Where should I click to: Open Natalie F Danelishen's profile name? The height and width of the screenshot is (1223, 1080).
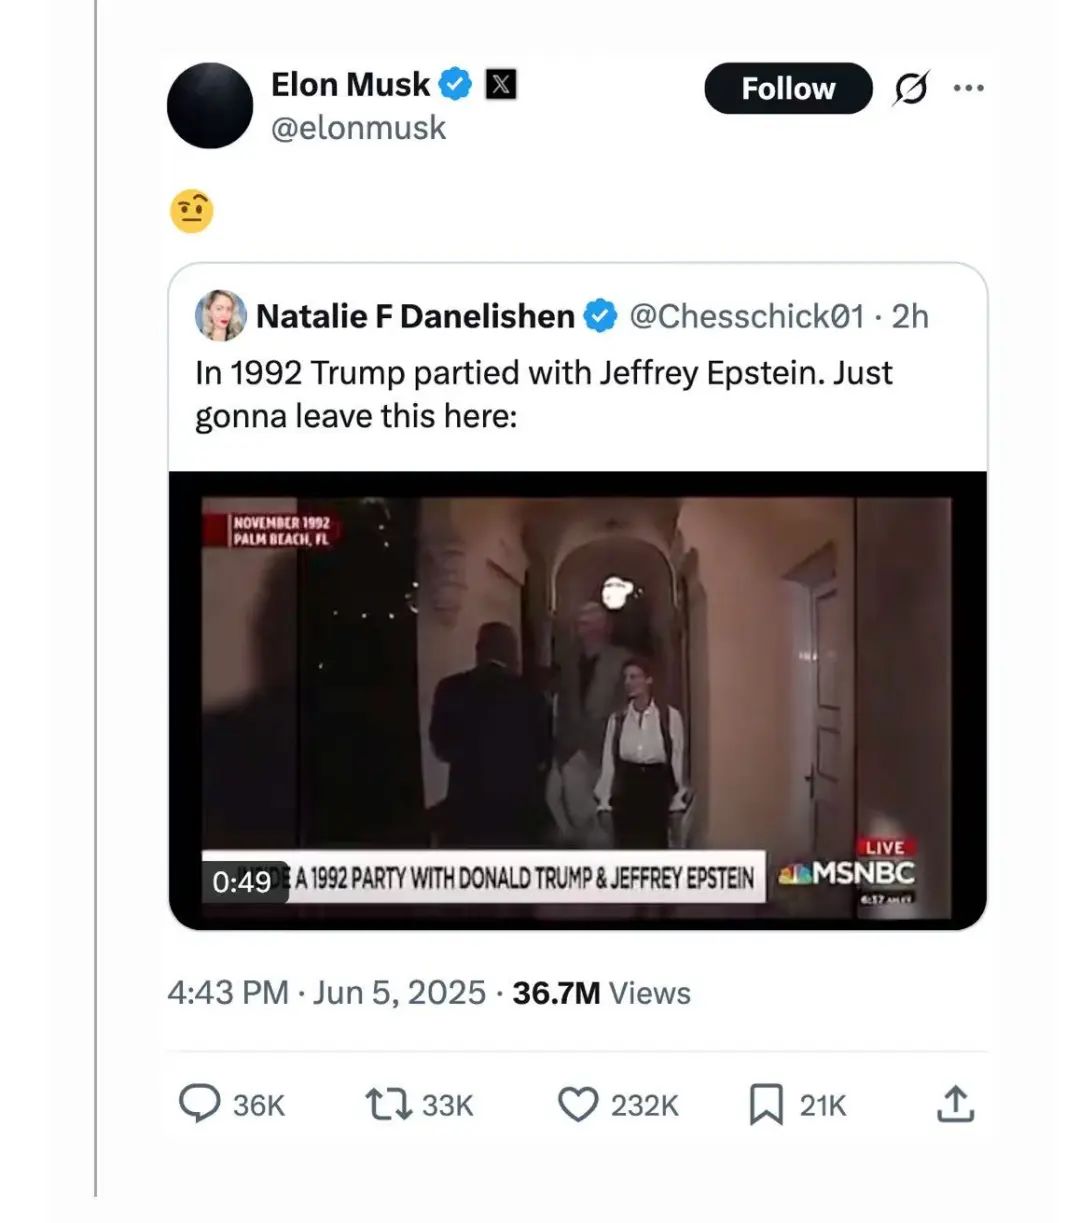(415, 316)
